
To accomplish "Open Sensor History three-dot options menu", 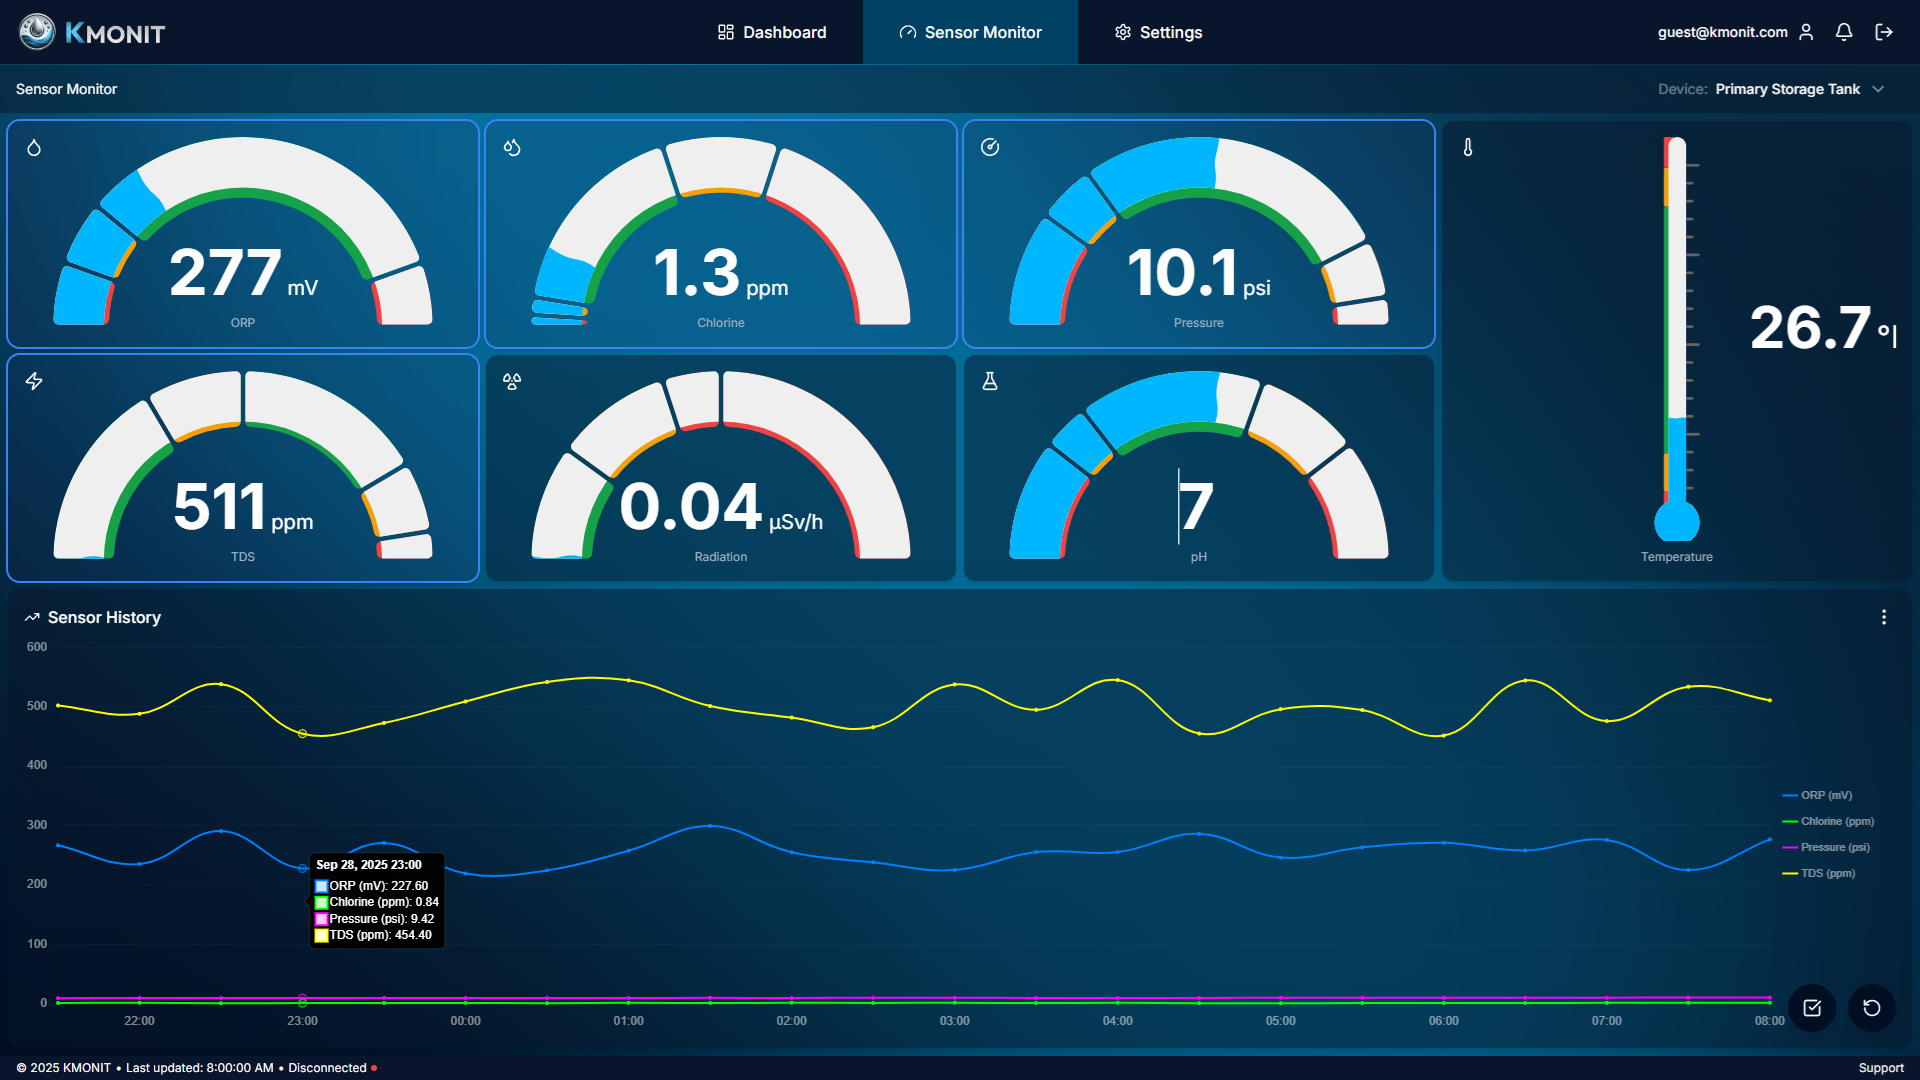I will 1884,618.
